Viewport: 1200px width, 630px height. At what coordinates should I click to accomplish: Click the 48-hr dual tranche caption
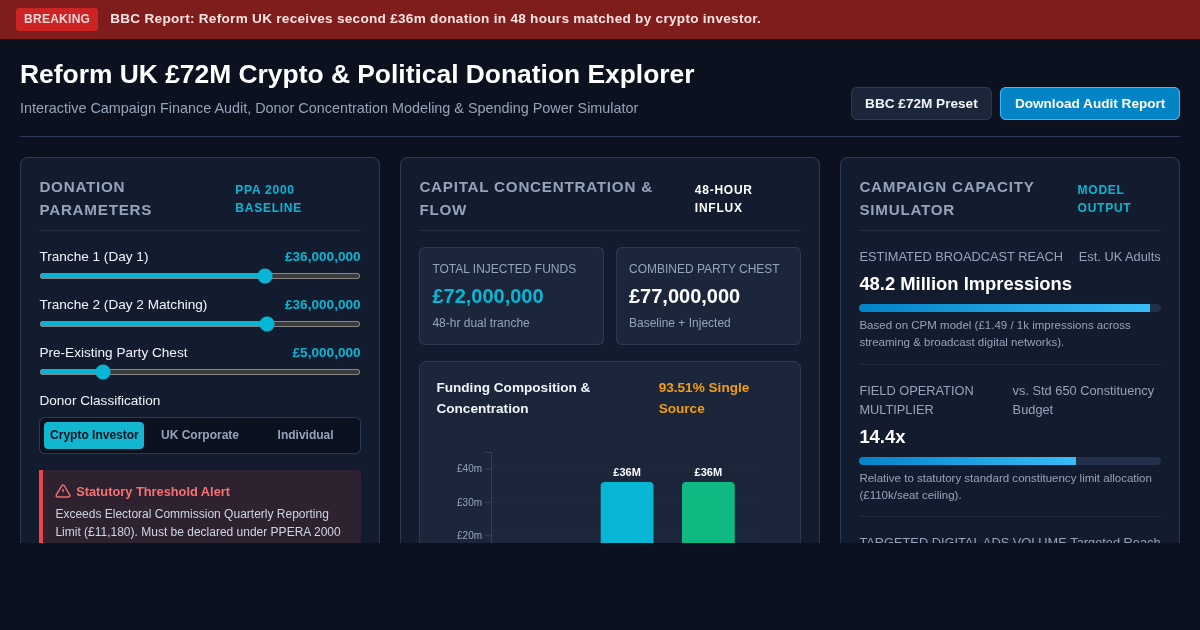click(481, 323)
